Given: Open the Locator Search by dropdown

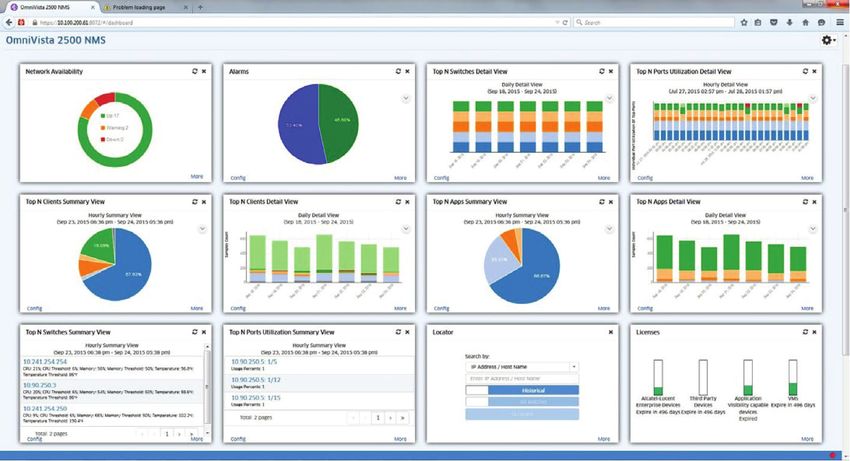Looking at the screenshot, I should click(x=522, y=367).
